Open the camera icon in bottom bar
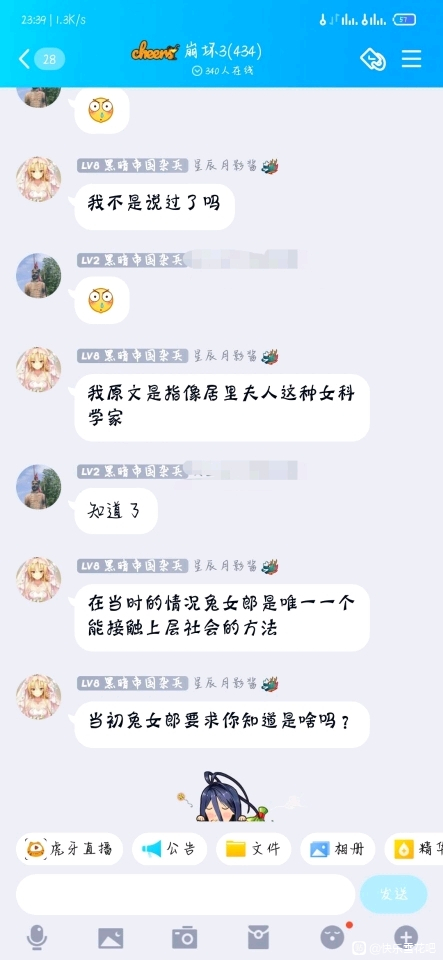Image resolution: width=443 pixels, height=960 pixels. 184,937
